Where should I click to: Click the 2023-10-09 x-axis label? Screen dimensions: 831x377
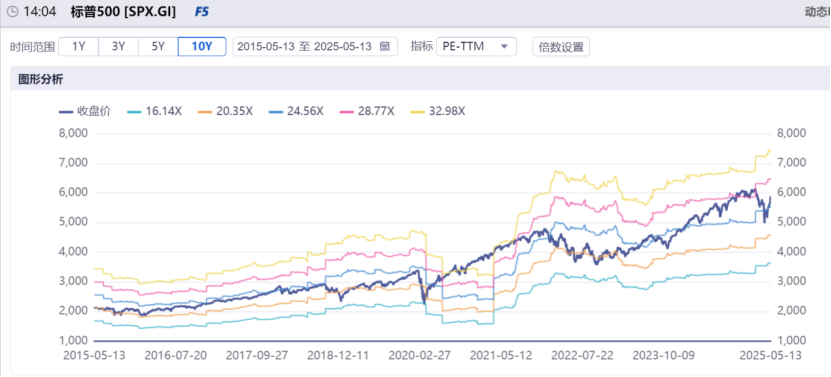[664, 355]
